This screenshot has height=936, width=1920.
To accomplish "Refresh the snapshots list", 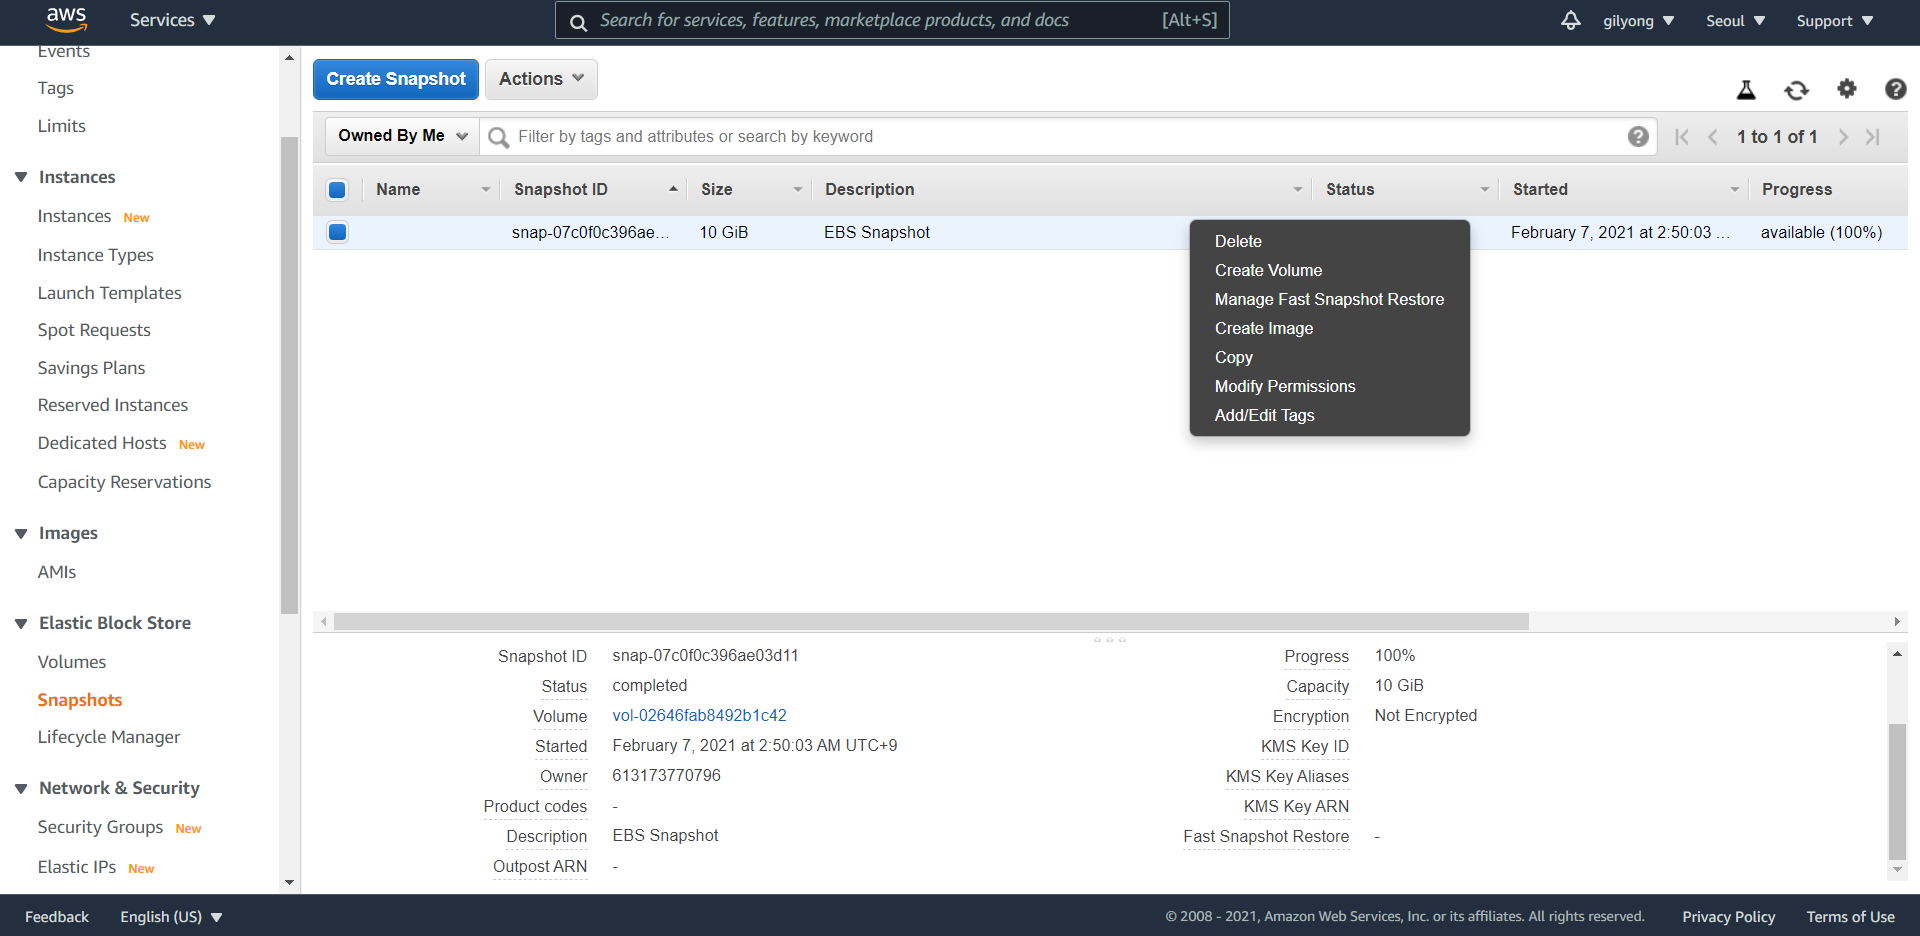I will point(1796,90).
